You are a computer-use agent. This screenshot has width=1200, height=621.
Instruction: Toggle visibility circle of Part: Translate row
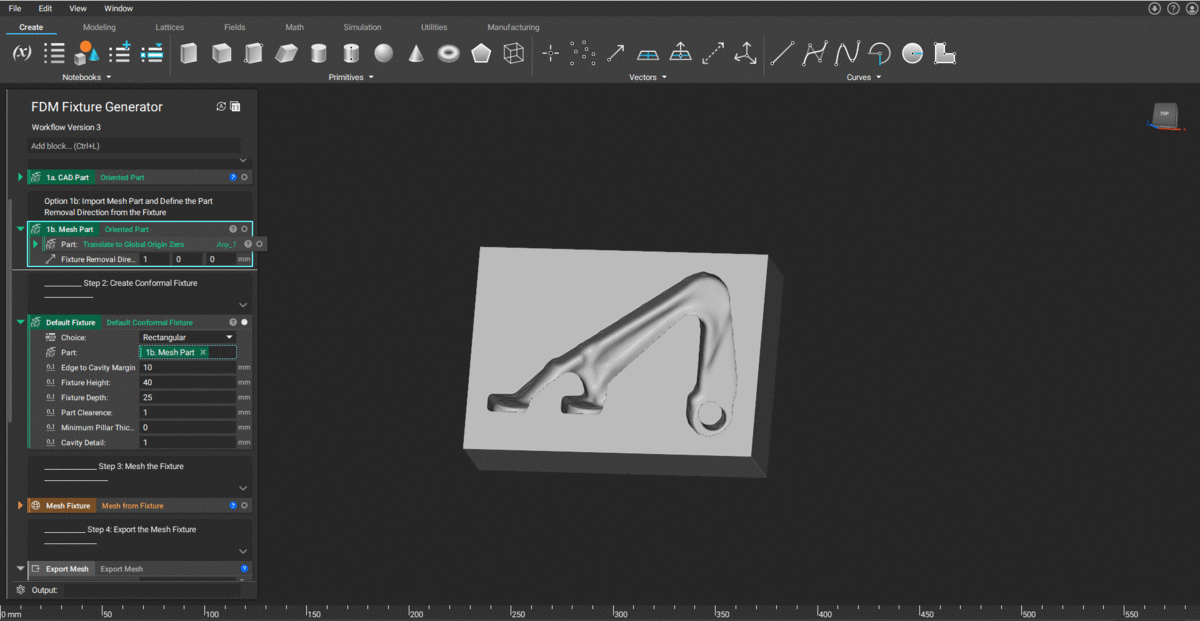coord(259,244)
